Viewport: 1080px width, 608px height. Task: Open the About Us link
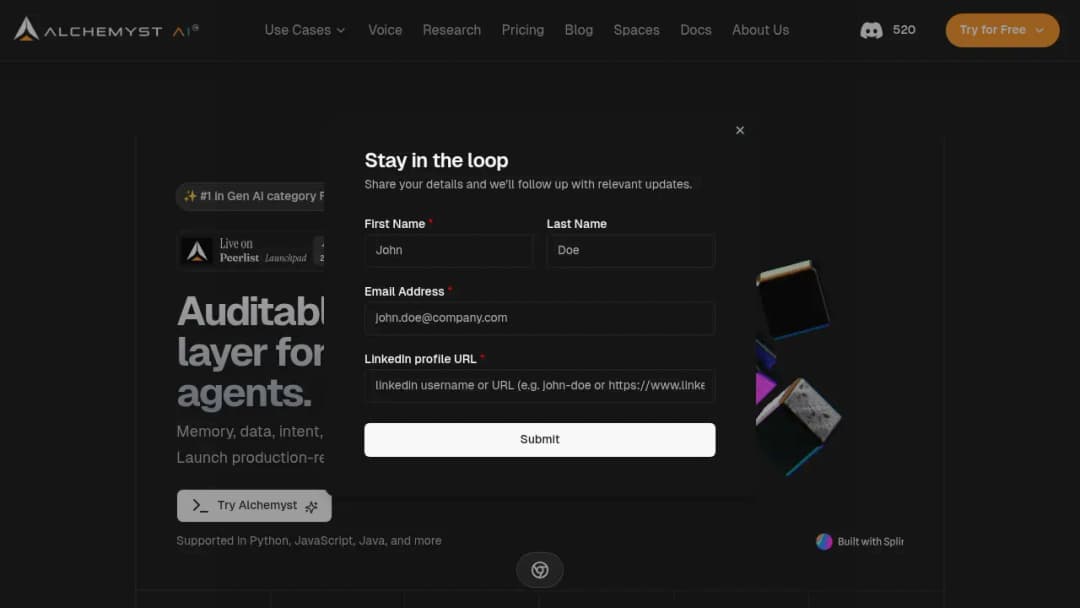760,30
